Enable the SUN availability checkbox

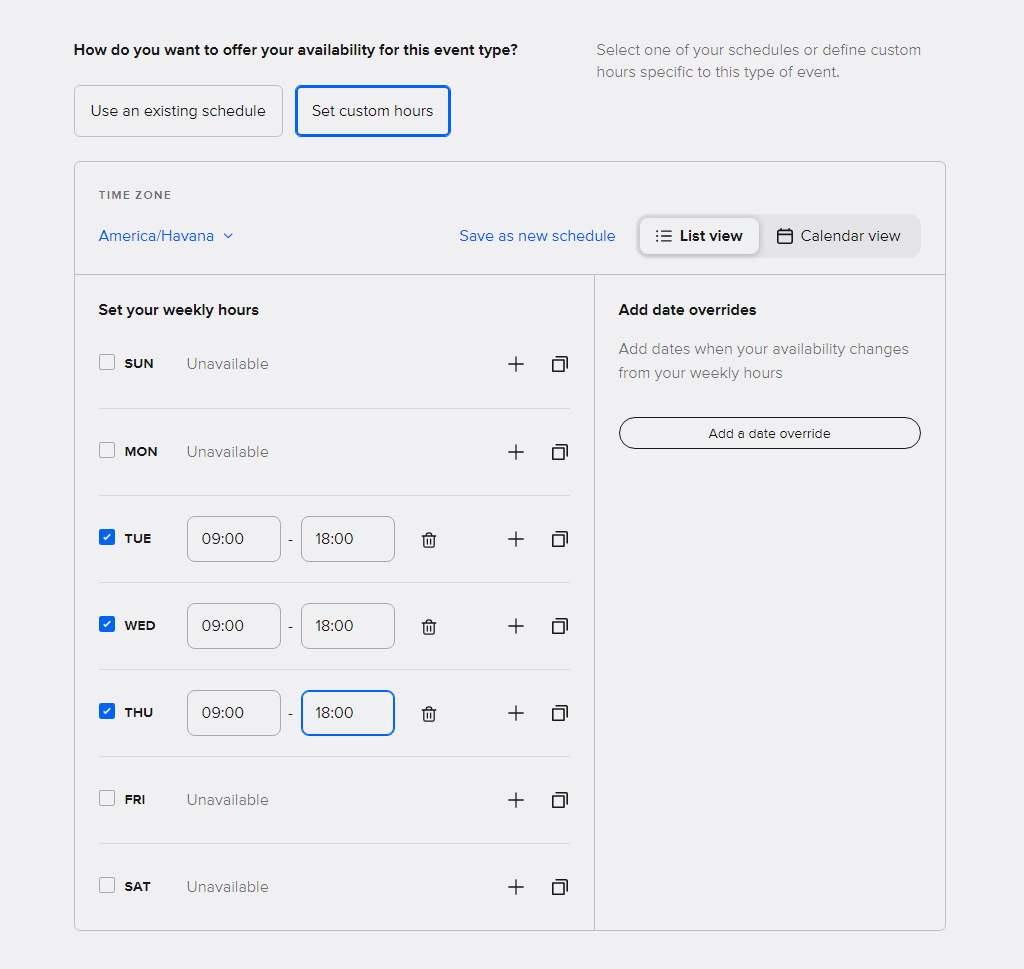[x=107, y=362]
